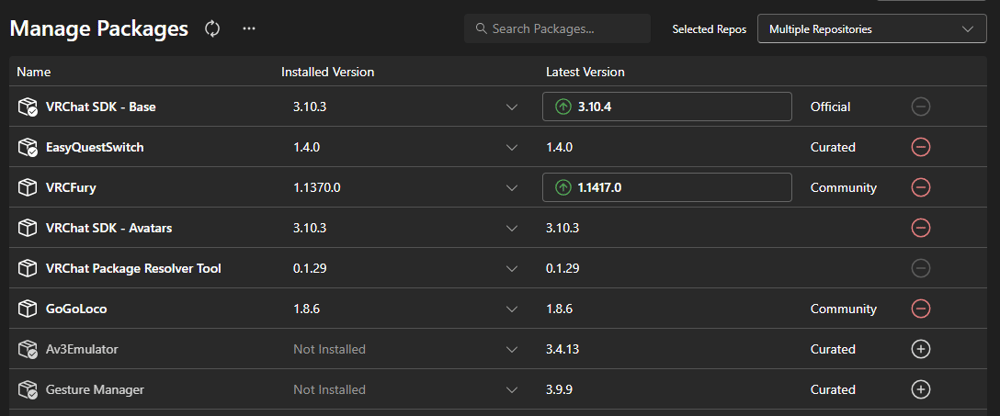Remove the VRCFury package
The height and width of the screenshot is (416, 1000).
coord(920,188)
